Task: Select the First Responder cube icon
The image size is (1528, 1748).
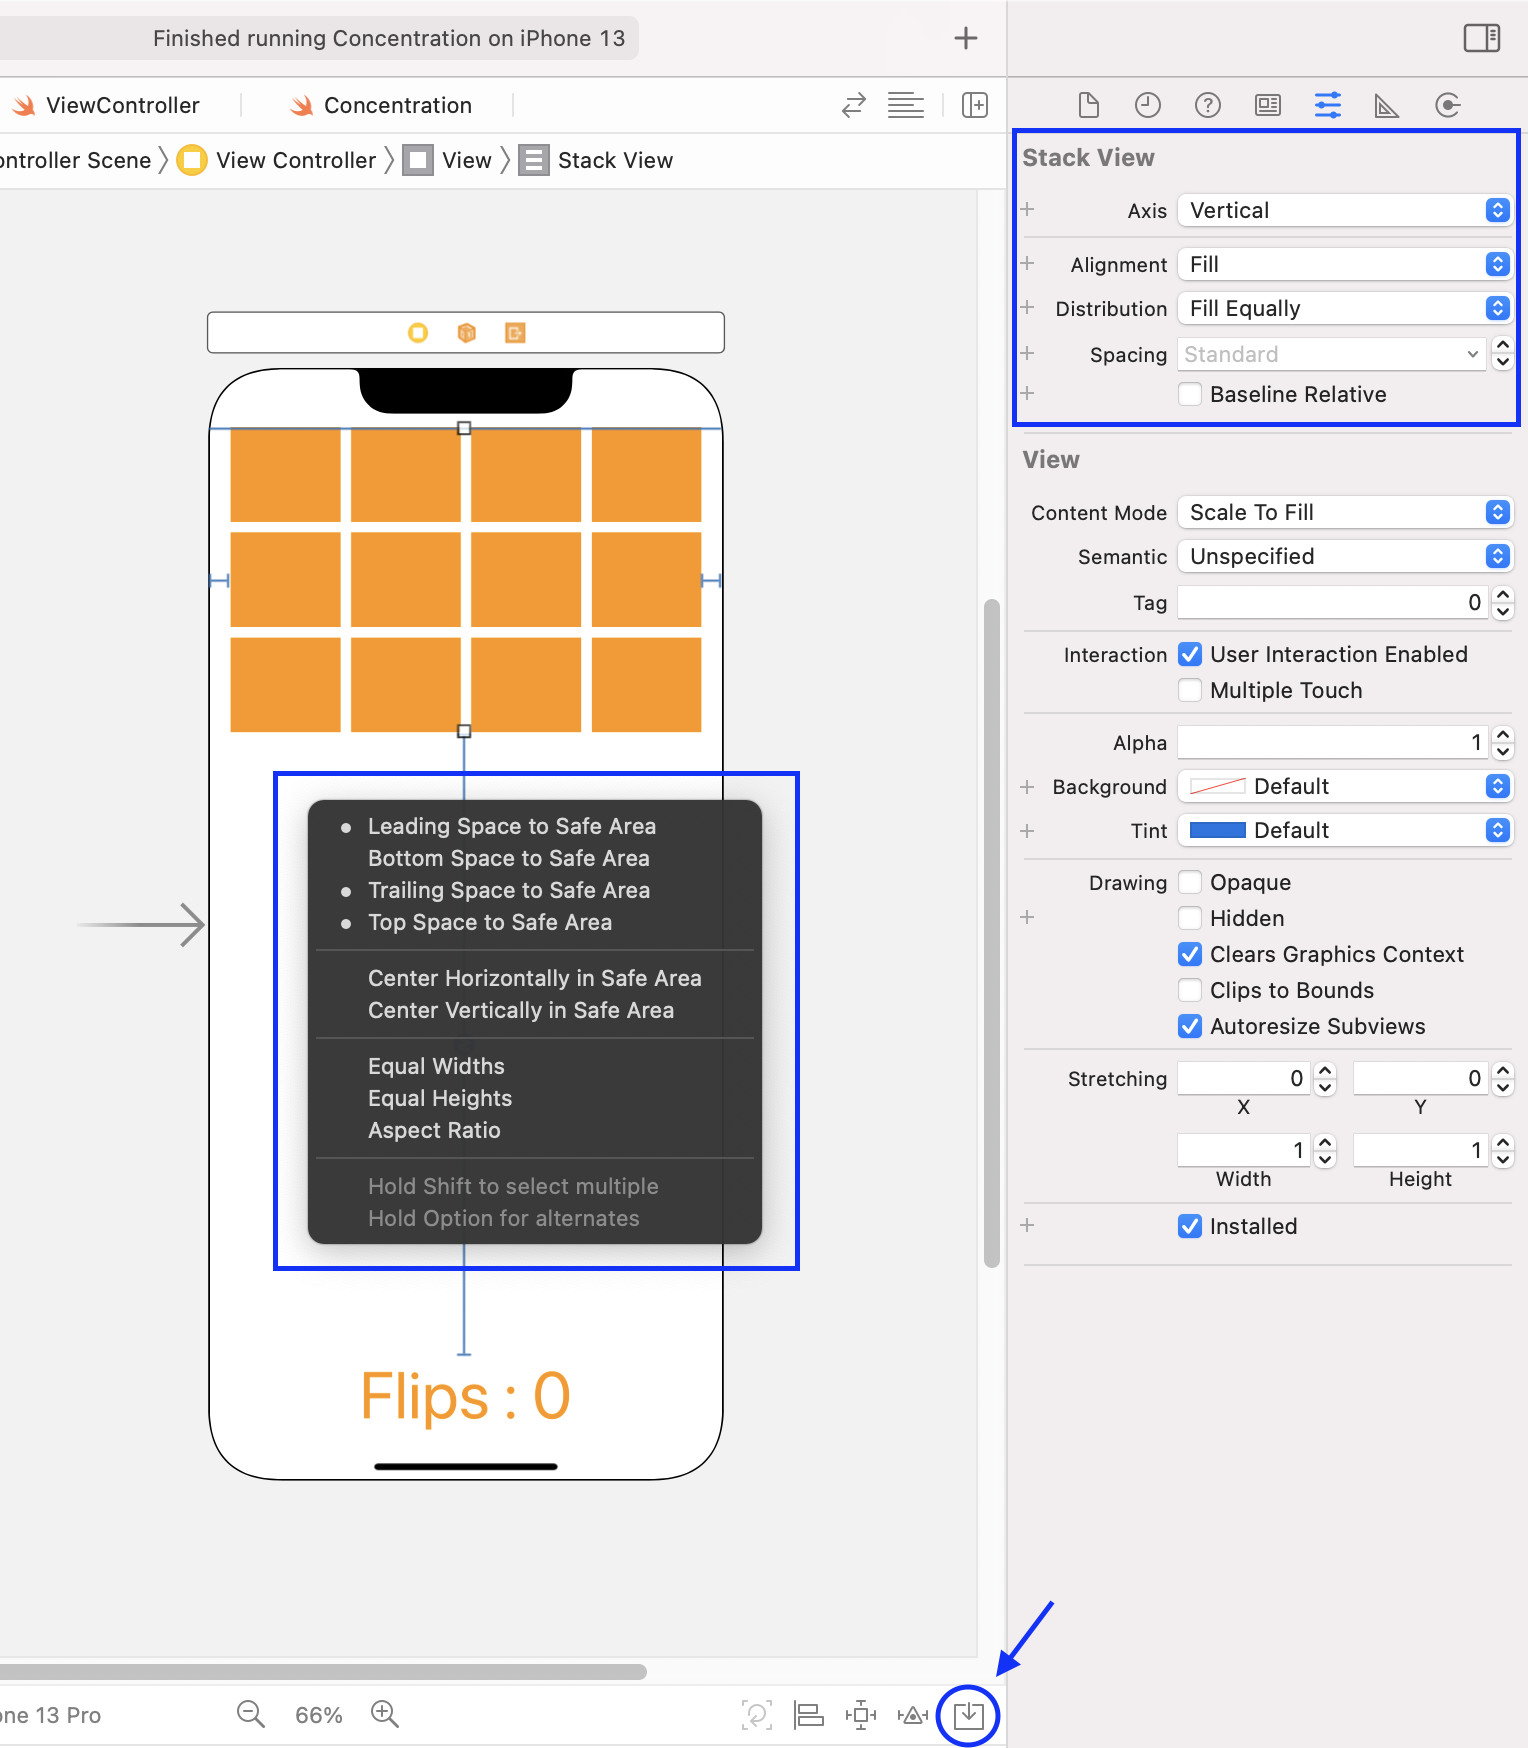Action: pyautogui.click(x=467, y=332)
